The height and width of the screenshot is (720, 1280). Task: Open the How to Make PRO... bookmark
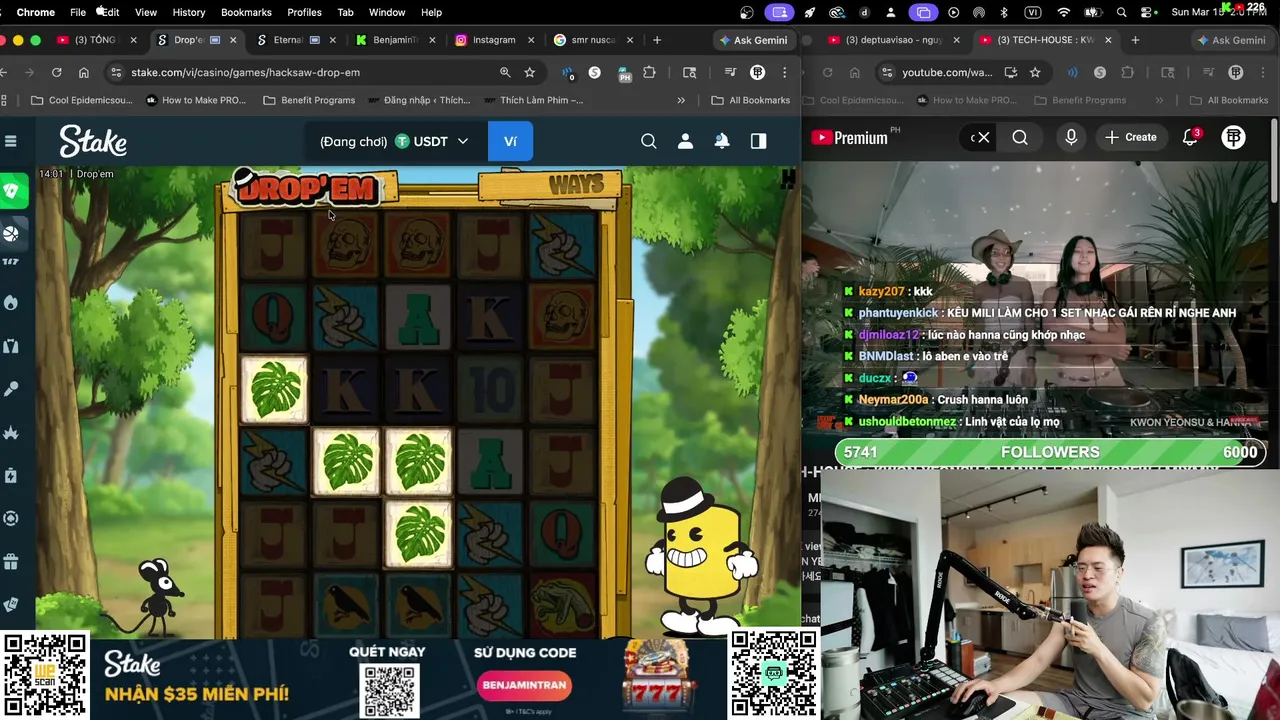coord(198,100)
